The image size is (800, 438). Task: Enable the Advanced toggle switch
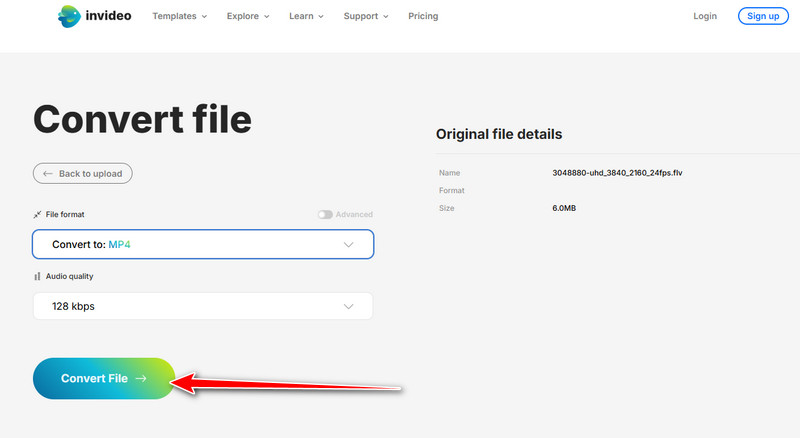point(325,215)
